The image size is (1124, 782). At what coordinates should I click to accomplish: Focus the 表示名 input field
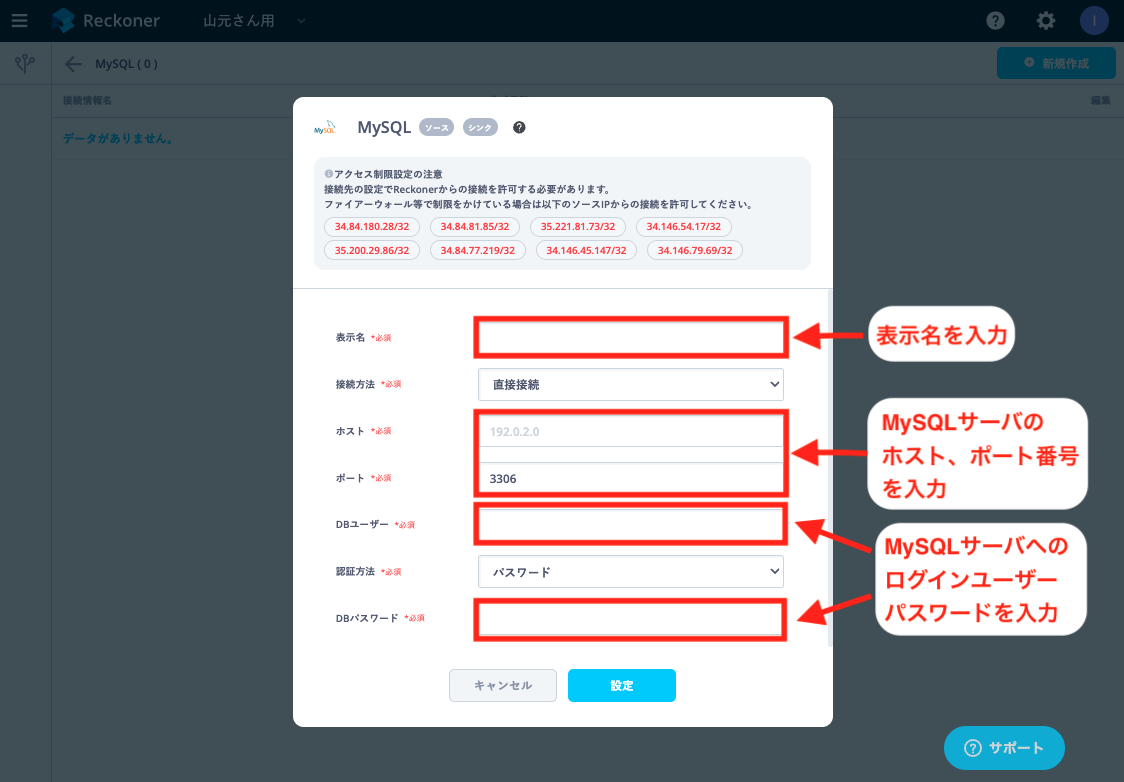click(631, 338)
